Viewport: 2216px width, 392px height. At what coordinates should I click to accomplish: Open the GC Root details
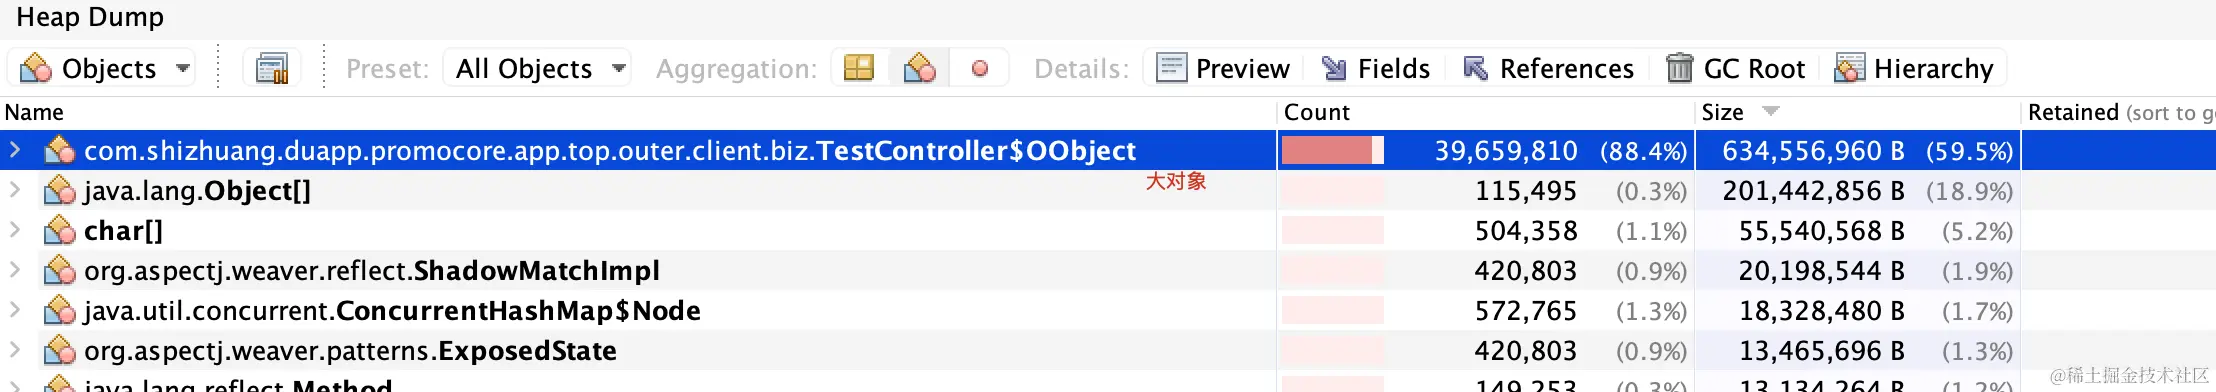[x=1736, y=68]
